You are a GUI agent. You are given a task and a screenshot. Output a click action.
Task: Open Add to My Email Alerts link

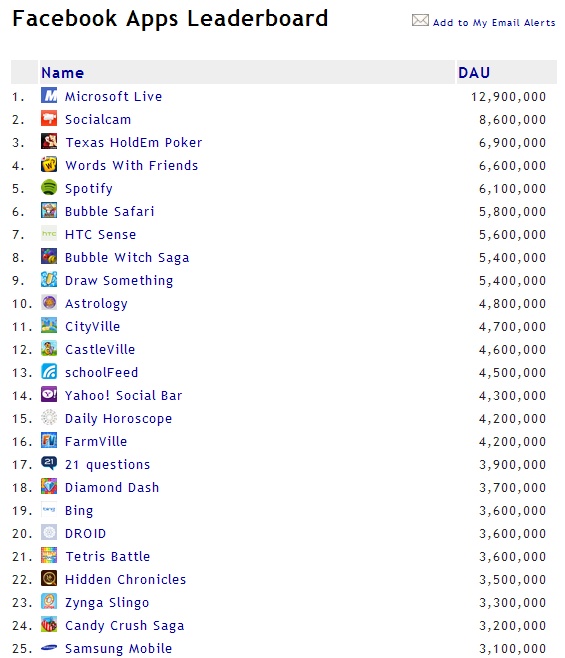[x=494, y=23]
